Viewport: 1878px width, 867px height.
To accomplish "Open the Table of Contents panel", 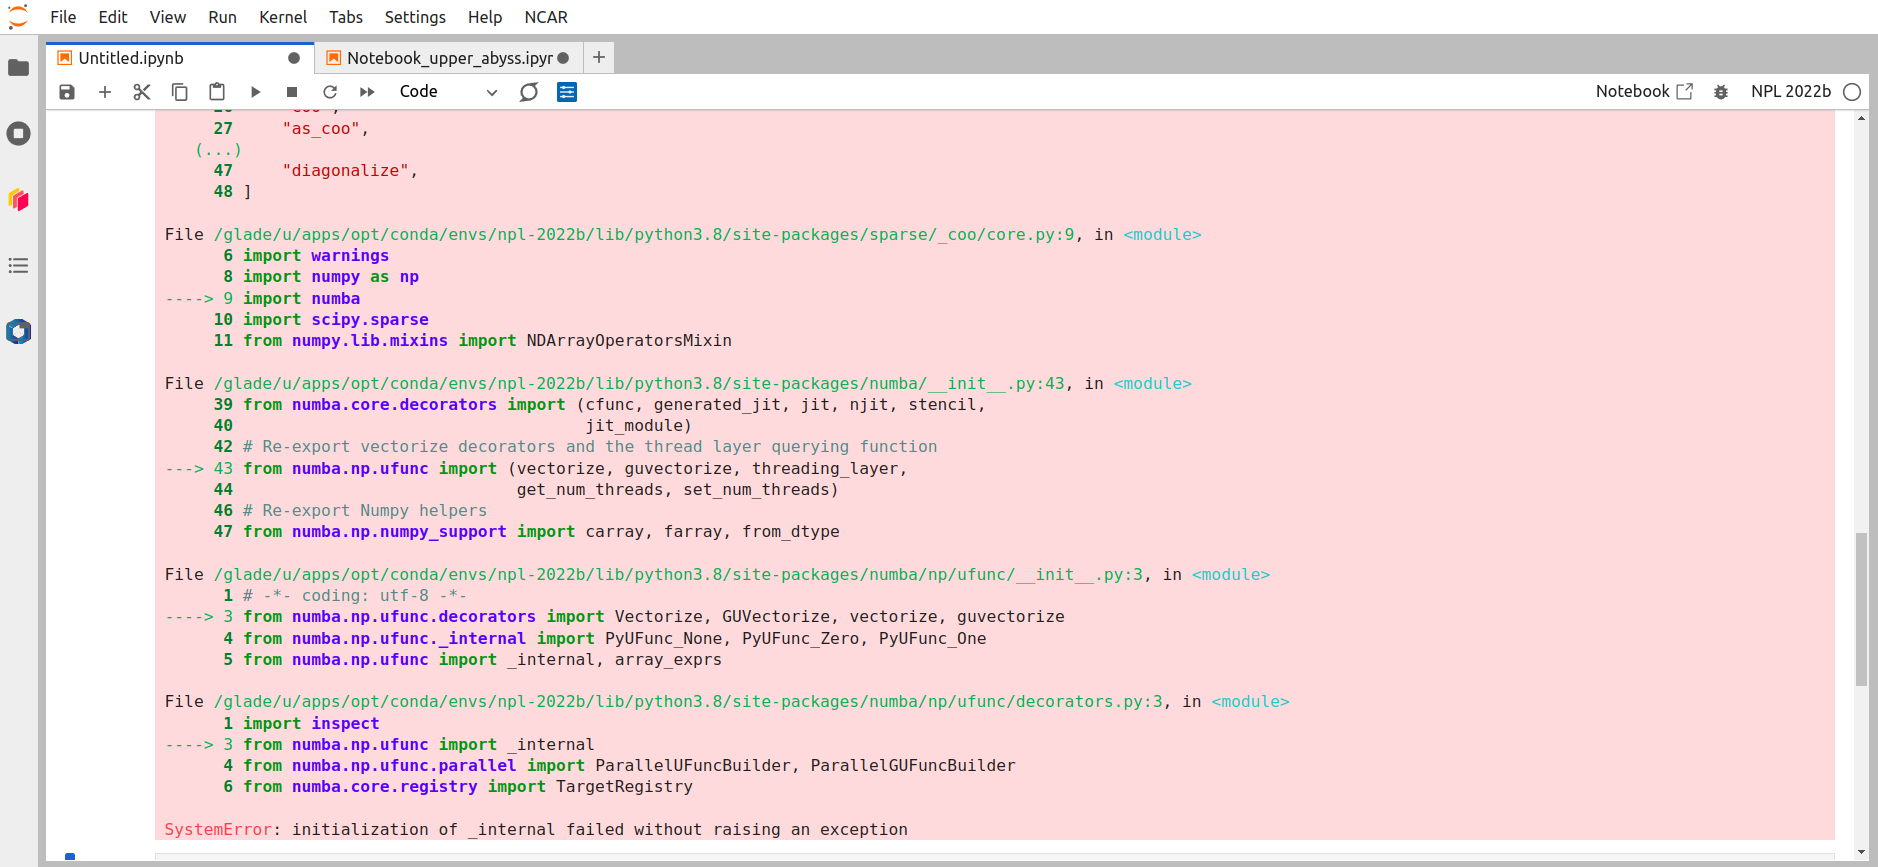I will point(18,266).
